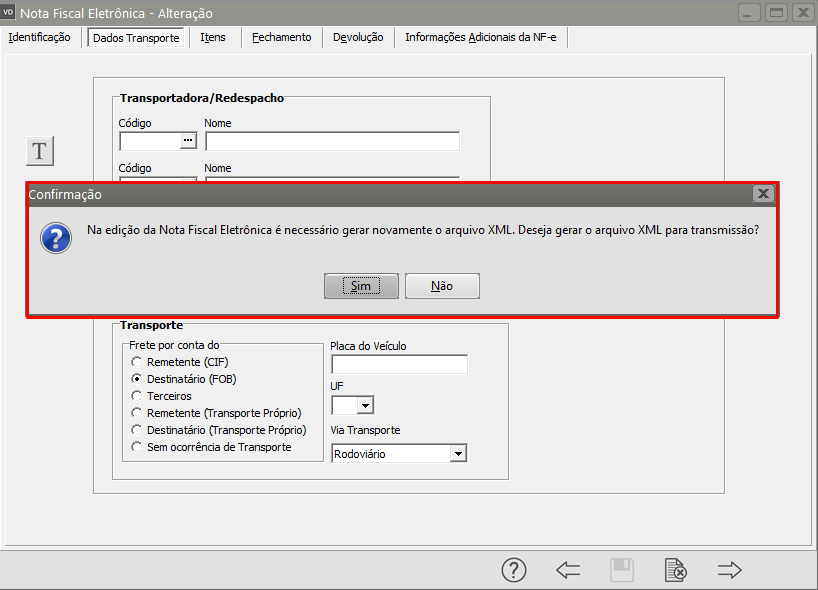Screen dimensions: 818x590
Task: Click the first Transportadora Nome field
Action: click(x=332, y=141)
